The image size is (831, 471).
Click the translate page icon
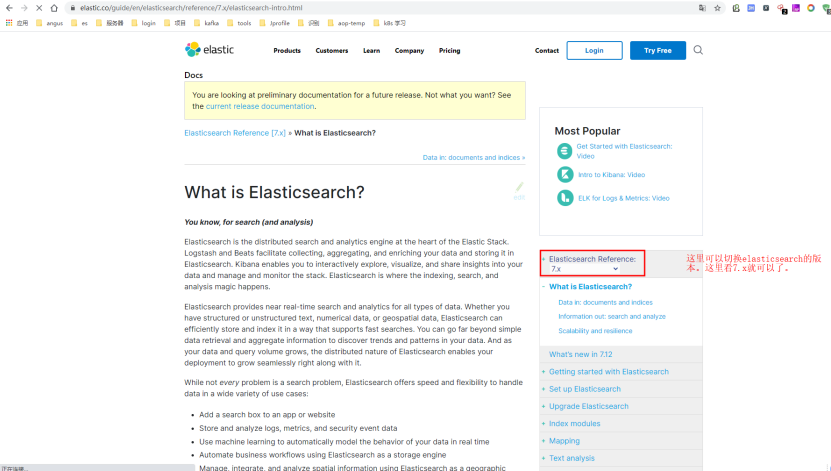702,8
